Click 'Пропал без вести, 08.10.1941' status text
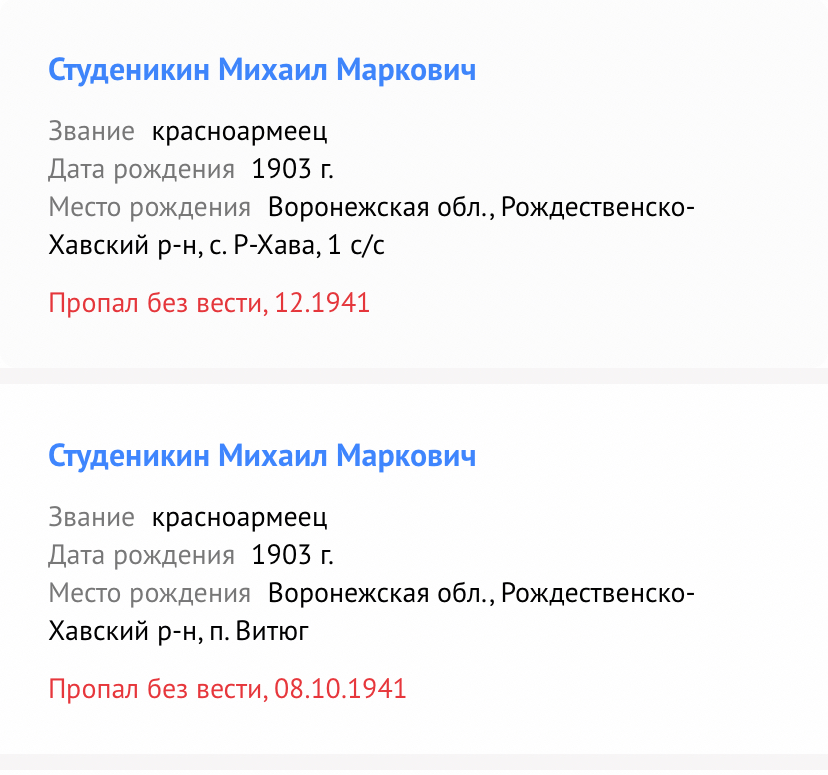 pos(228,689)
